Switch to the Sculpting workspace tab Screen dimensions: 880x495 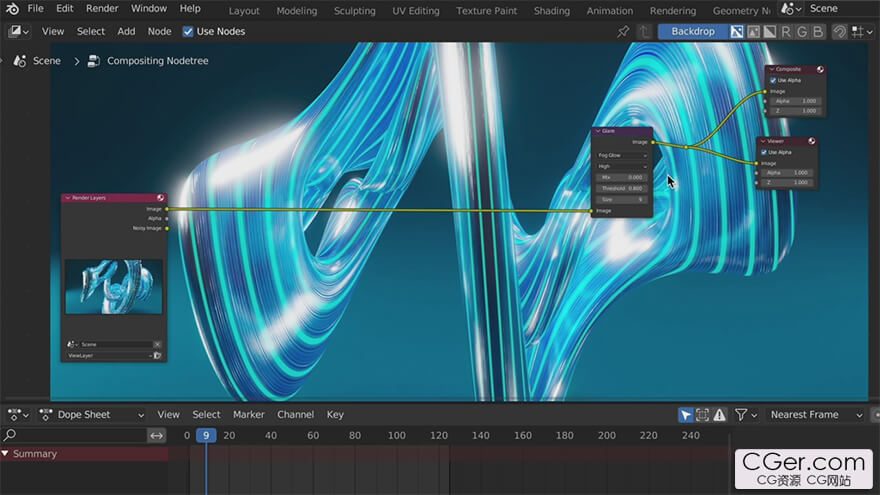[x=355, y=11]
